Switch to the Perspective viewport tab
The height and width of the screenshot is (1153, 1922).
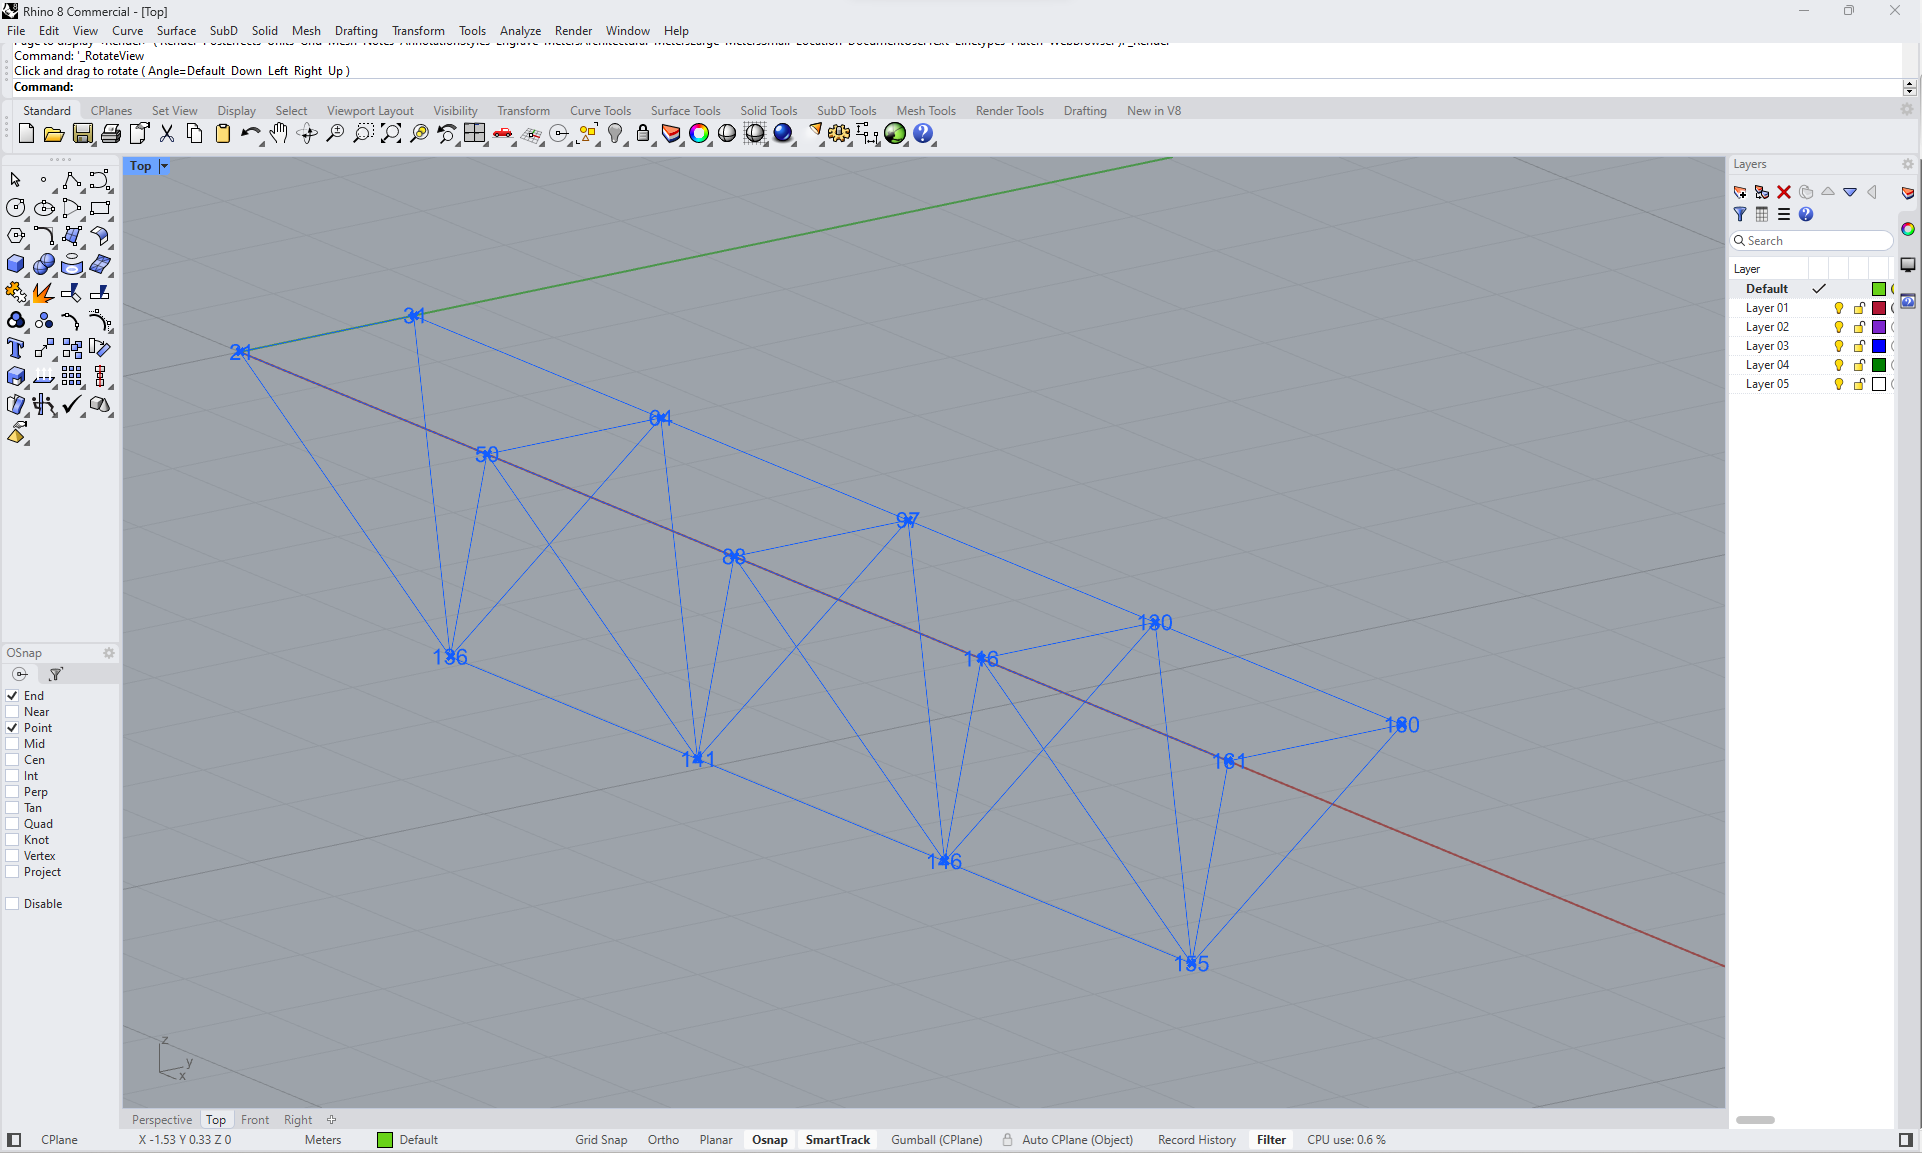[x=161, y=1119]
